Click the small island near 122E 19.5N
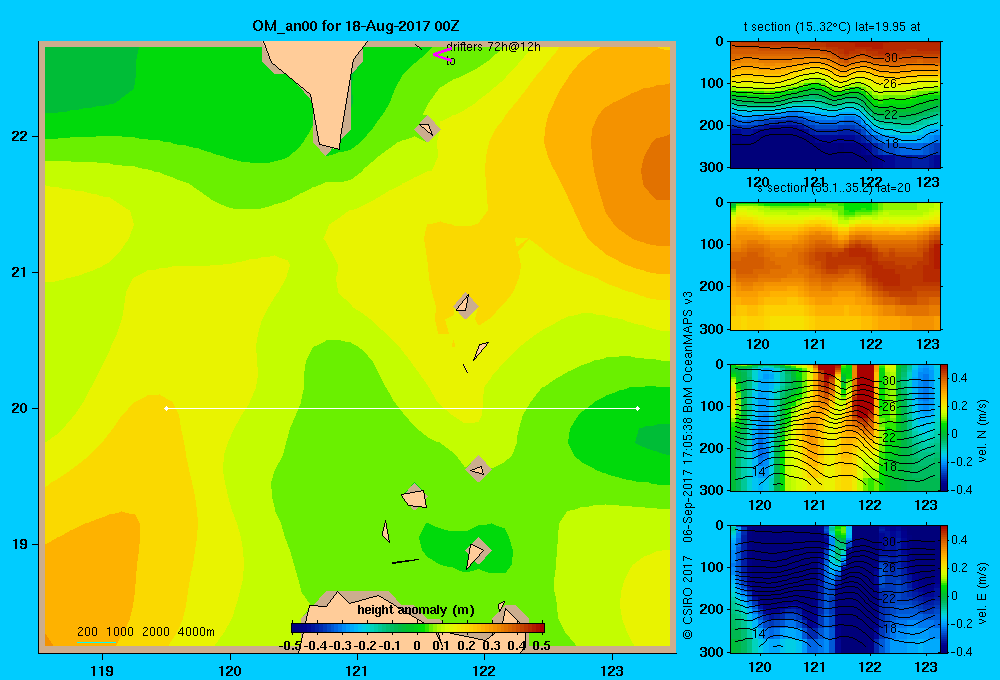 pyautogui.click(x=478, y=469)
